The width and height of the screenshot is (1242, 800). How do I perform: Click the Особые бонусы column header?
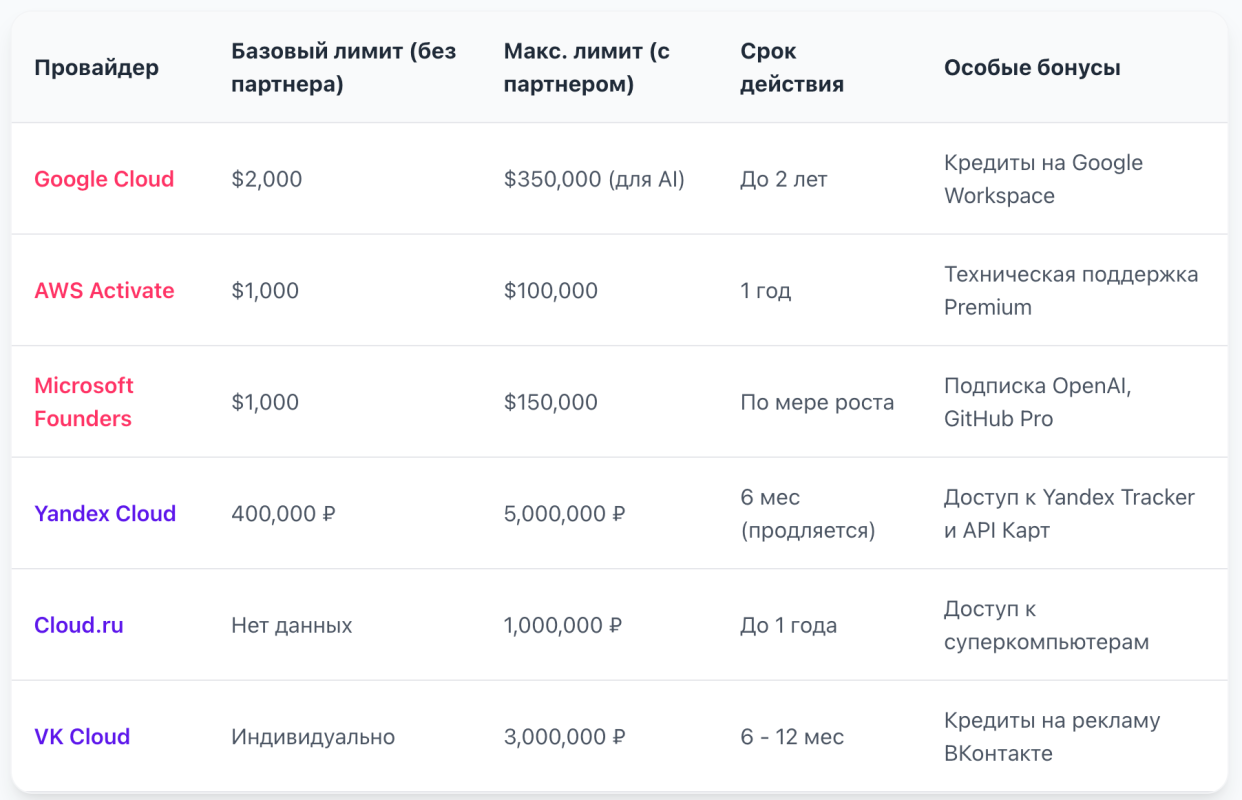click(x=1032, y=68)
